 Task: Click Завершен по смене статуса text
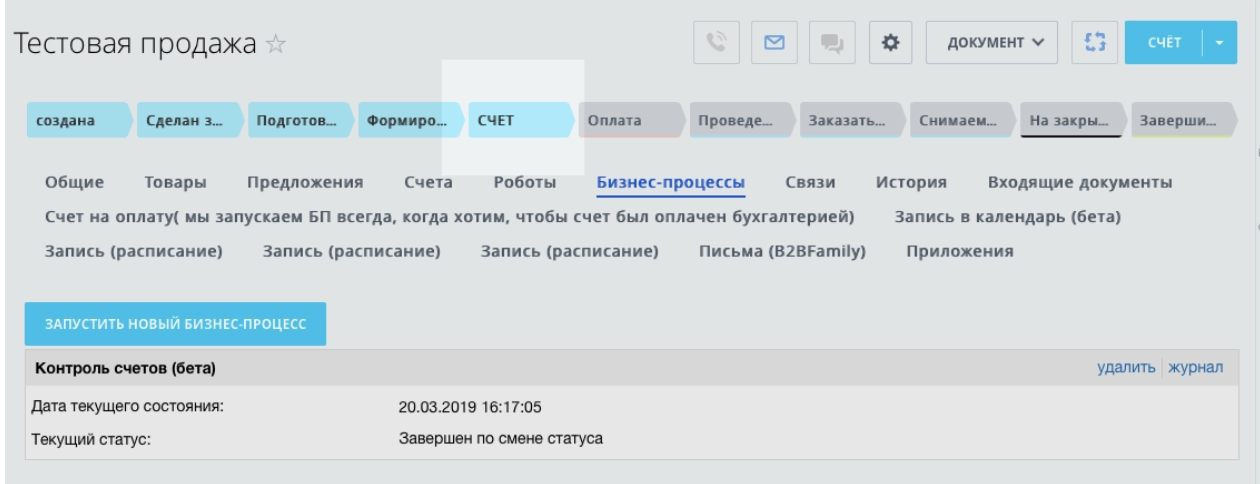(500, 437)
